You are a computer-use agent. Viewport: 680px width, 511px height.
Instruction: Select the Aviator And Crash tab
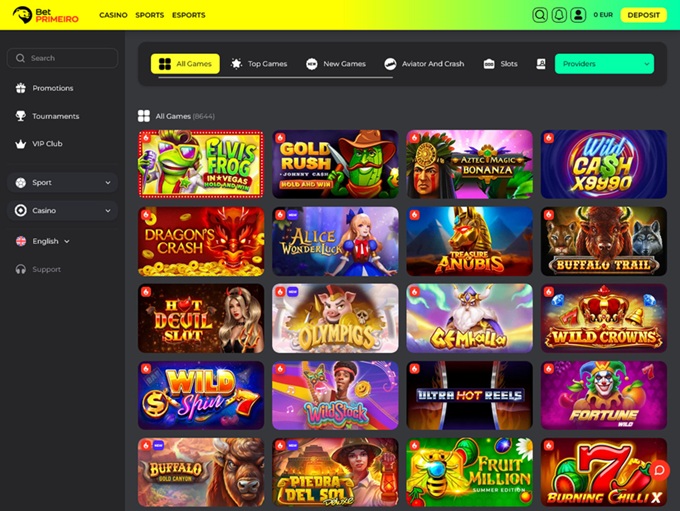424,64
